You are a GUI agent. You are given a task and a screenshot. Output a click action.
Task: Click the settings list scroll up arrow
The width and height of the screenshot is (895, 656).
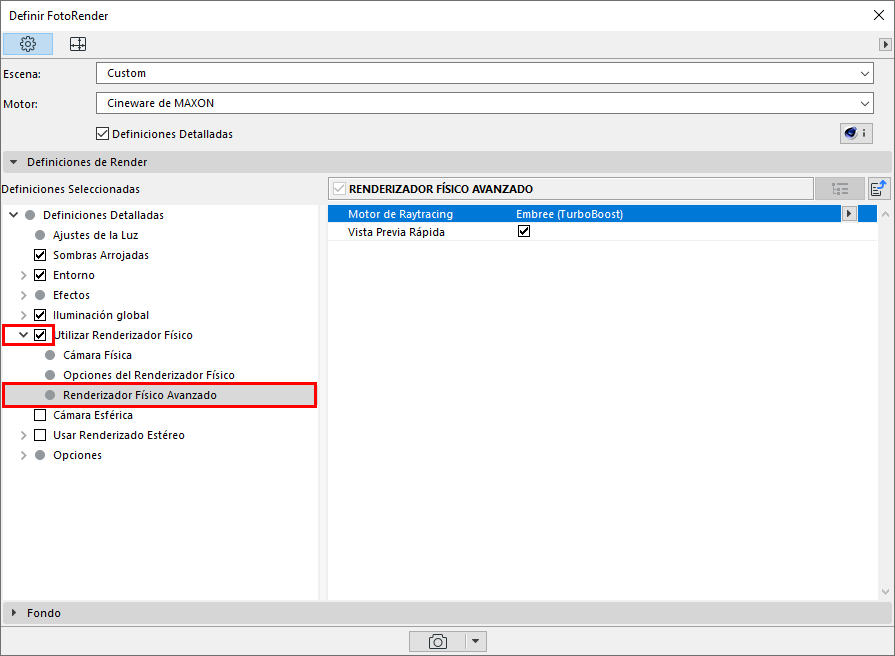click(885, 215)
